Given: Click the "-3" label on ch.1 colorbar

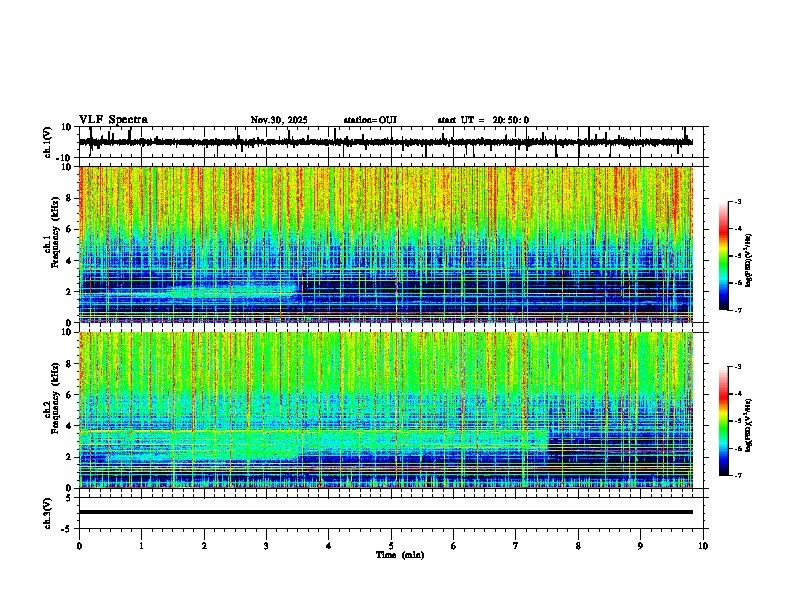Looking at the screenshot, I should point(738,201).
